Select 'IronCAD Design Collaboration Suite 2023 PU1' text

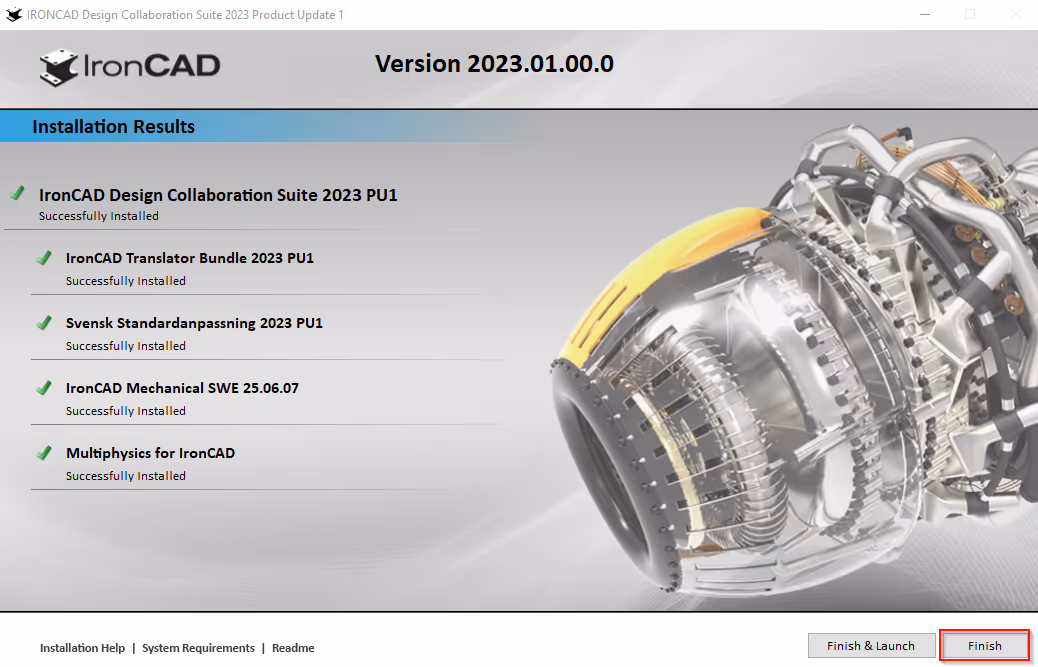[x=218, y=195]
